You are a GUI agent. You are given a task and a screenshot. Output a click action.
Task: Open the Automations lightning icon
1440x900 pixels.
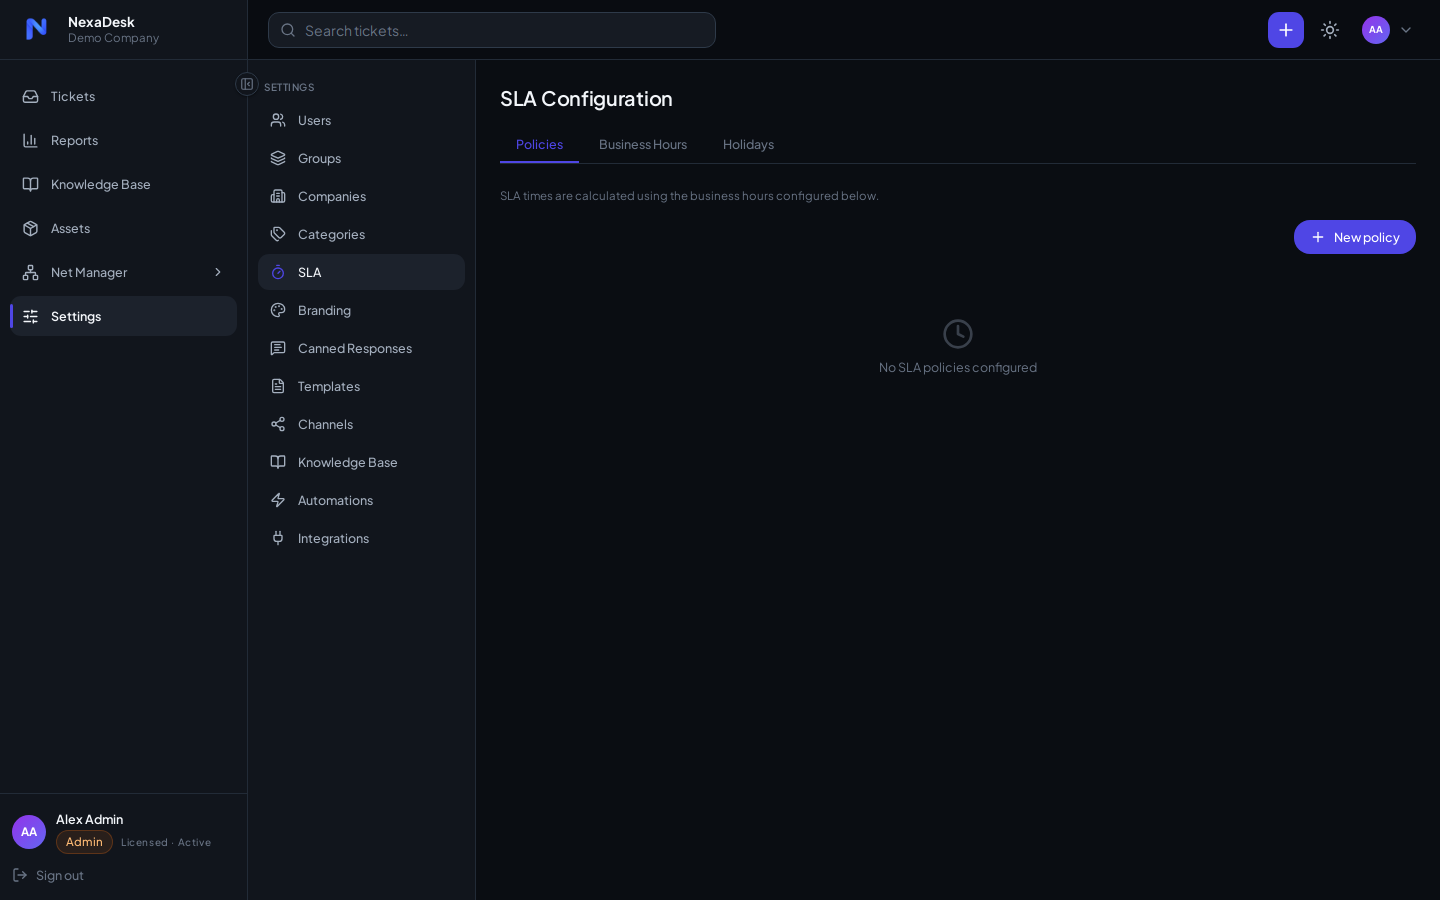pos(278,500)
